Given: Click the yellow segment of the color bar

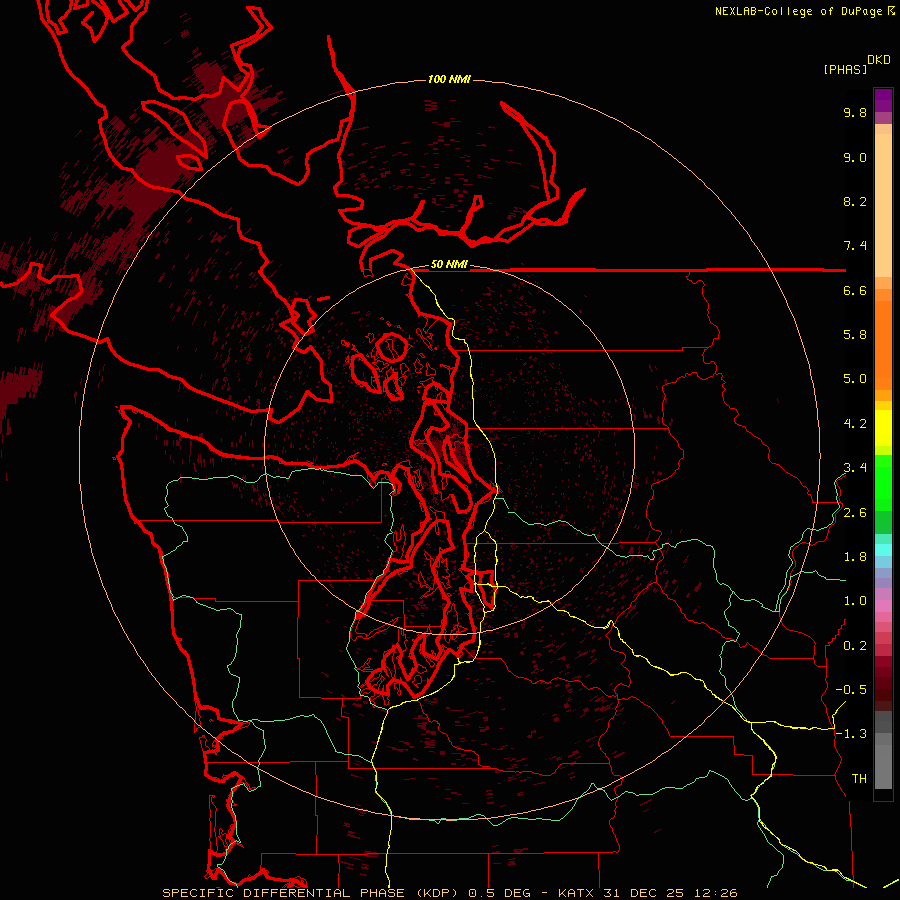Looking at the screenshot, I should click(883, 428).
